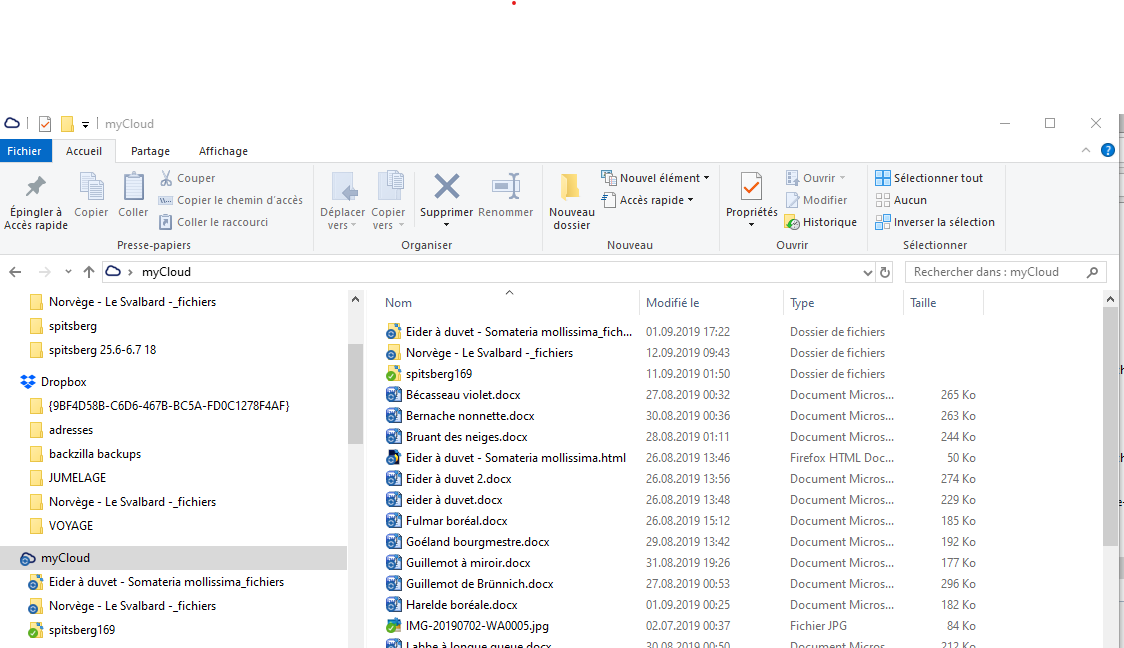Collapse the ribbon using the chevron

(1087, 150)
